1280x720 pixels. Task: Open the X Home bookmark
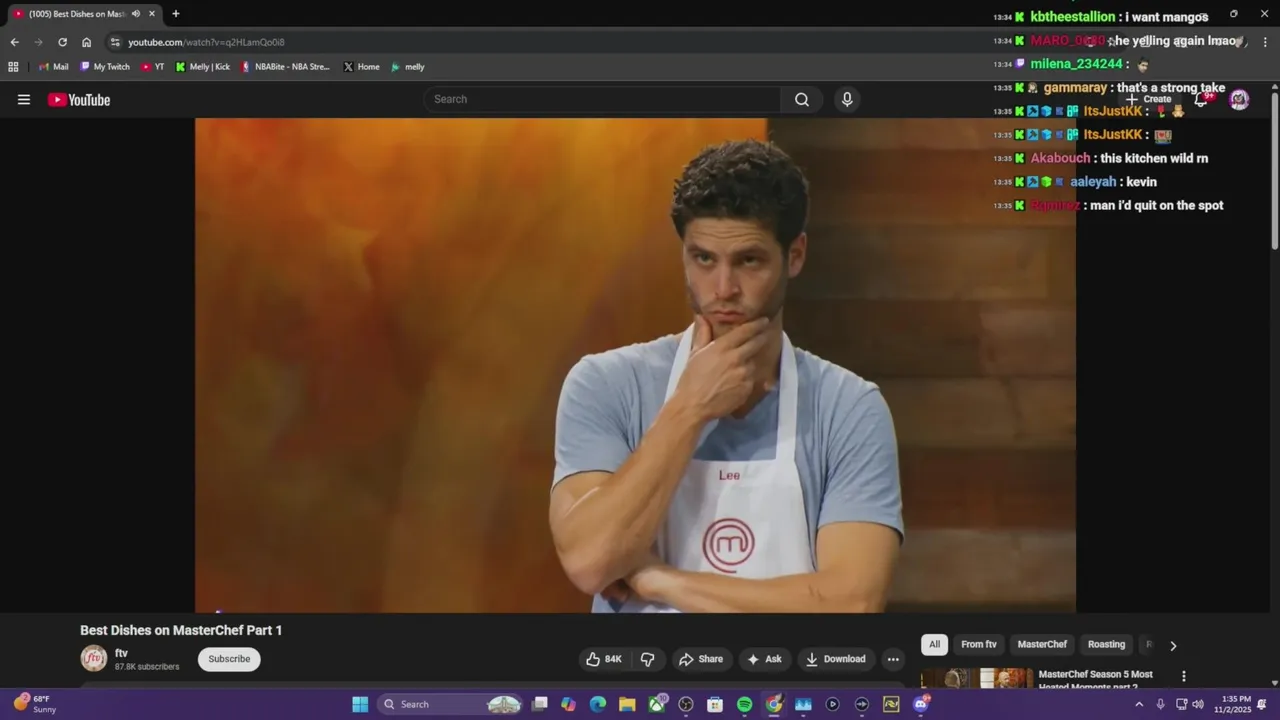[361, 67]
